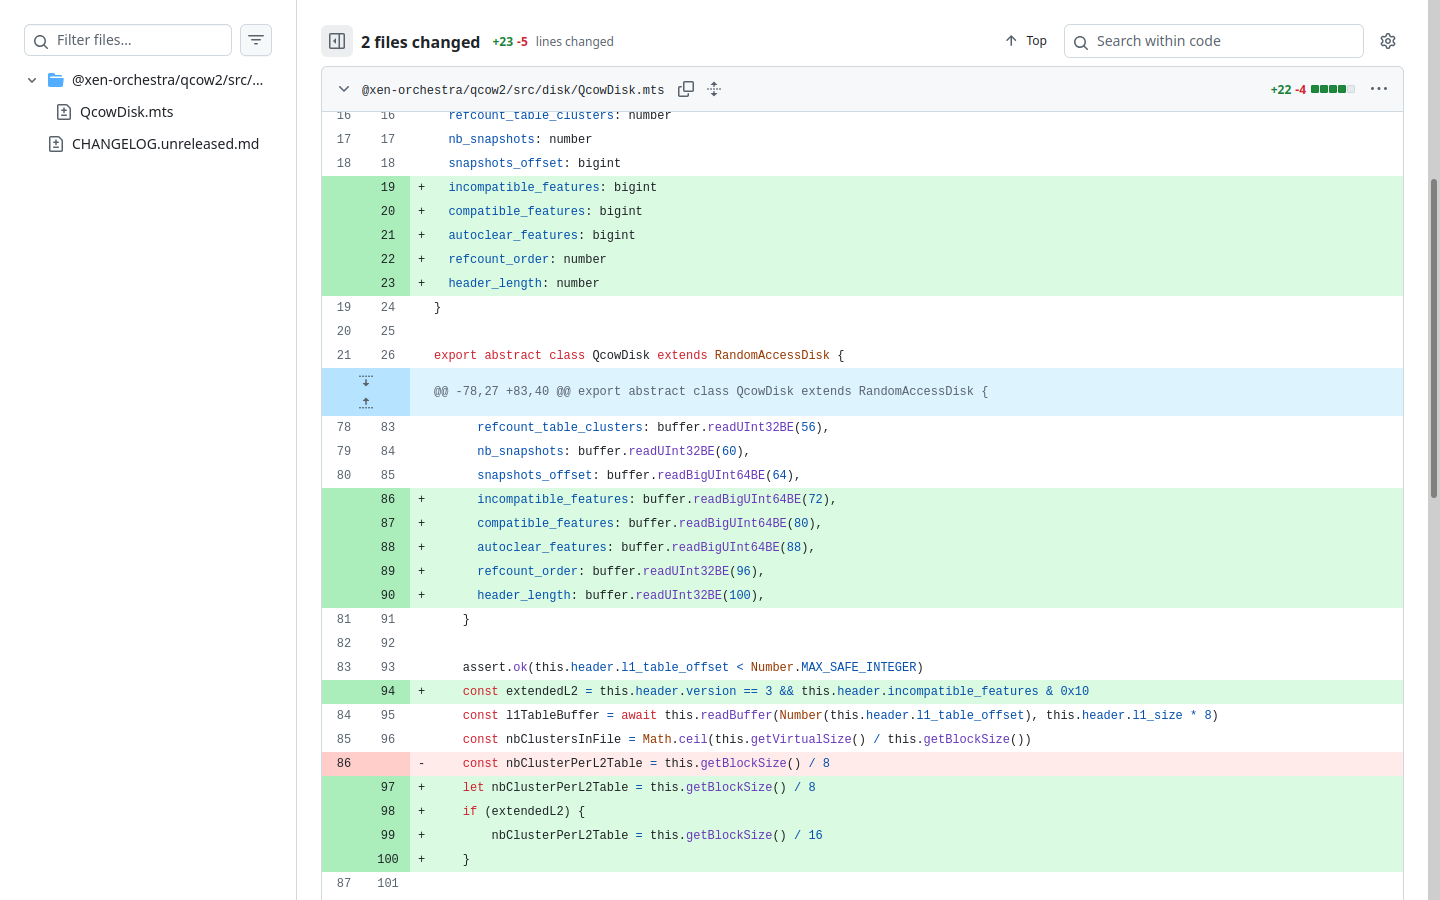Collapse the QcowDisk.mts file diff

344,89
